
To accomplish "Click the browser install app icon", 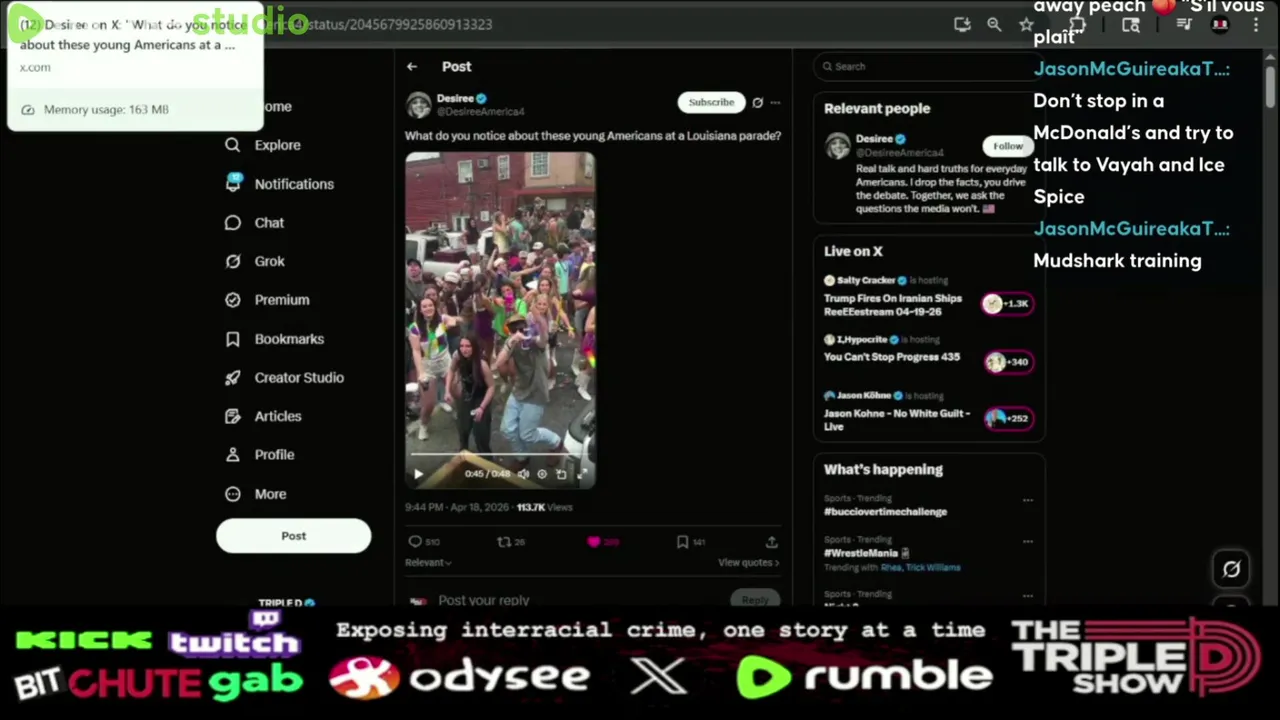I will (962, 24).
